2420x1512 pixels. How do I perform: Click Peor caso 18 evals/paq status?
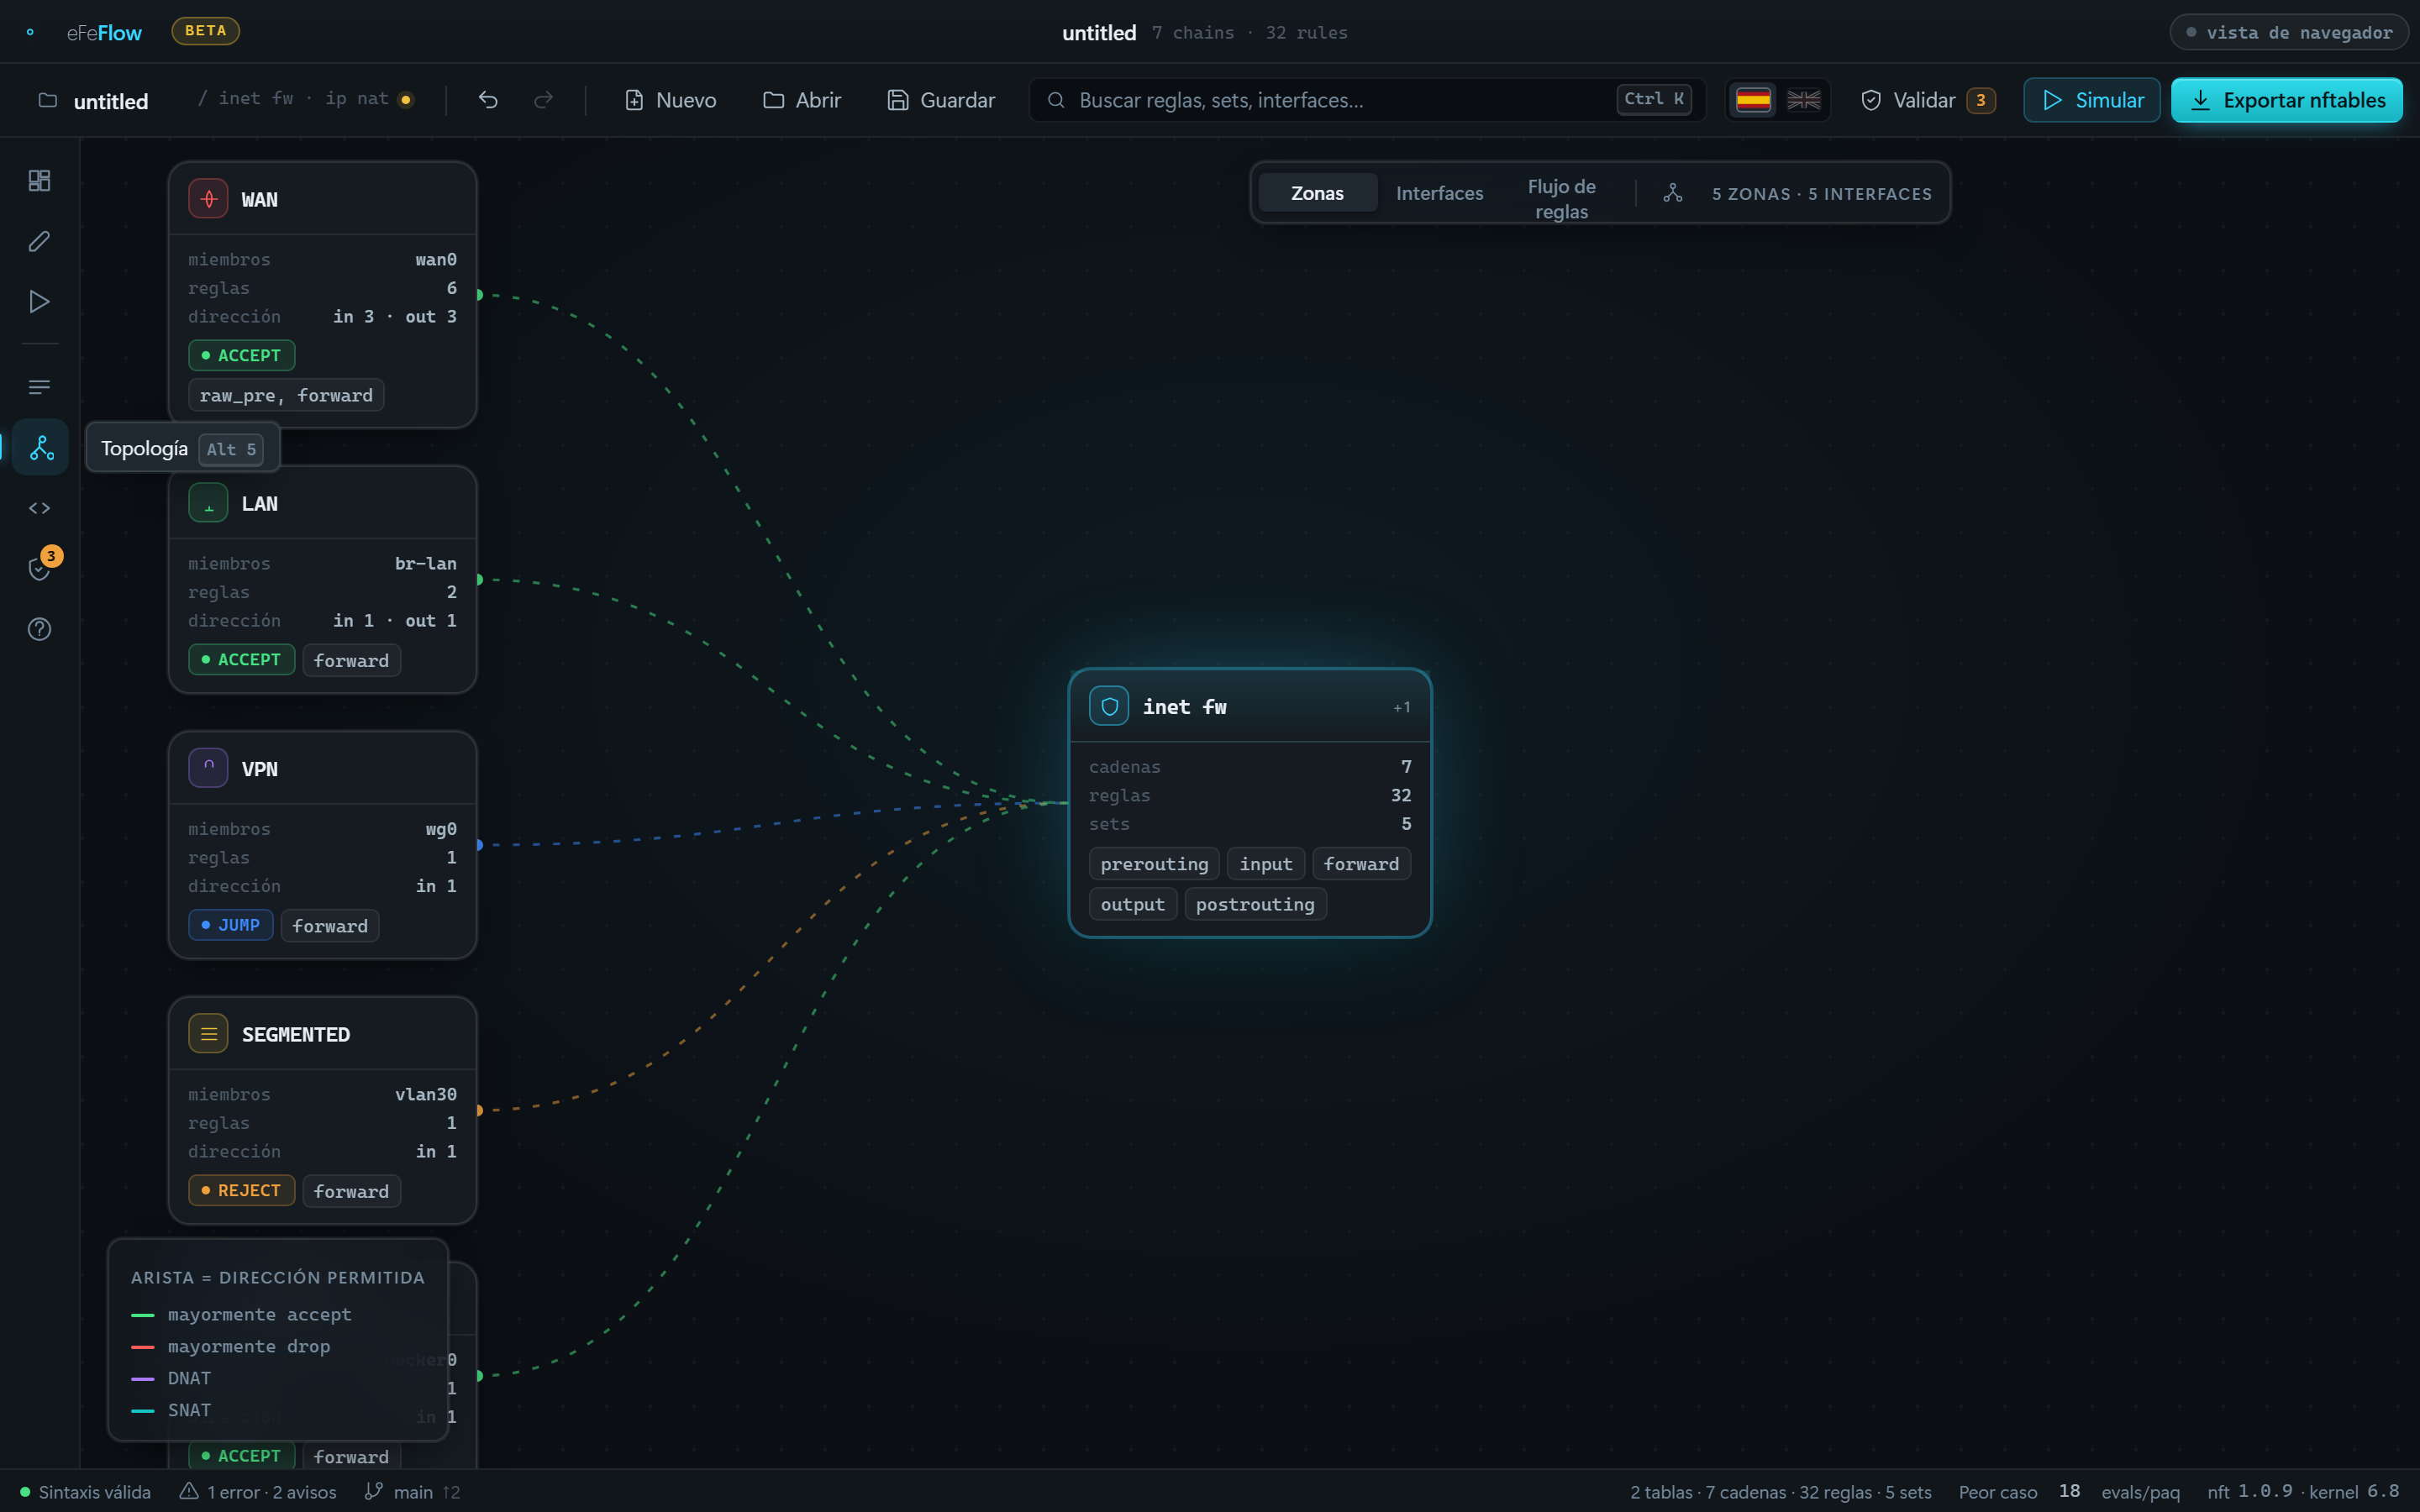pyautogui.click(x=2069, y=1491)
